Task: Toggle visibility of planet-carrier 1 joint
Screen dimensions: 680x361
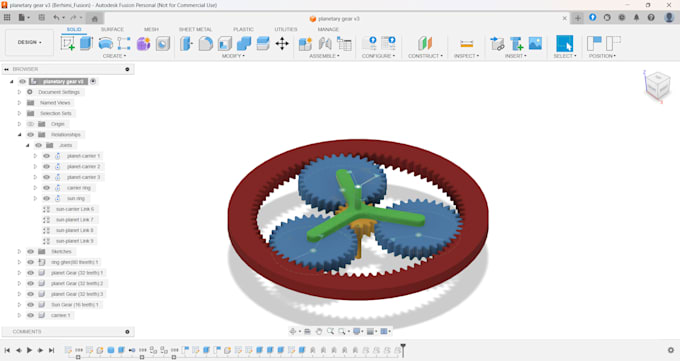Action: point(46,156)
